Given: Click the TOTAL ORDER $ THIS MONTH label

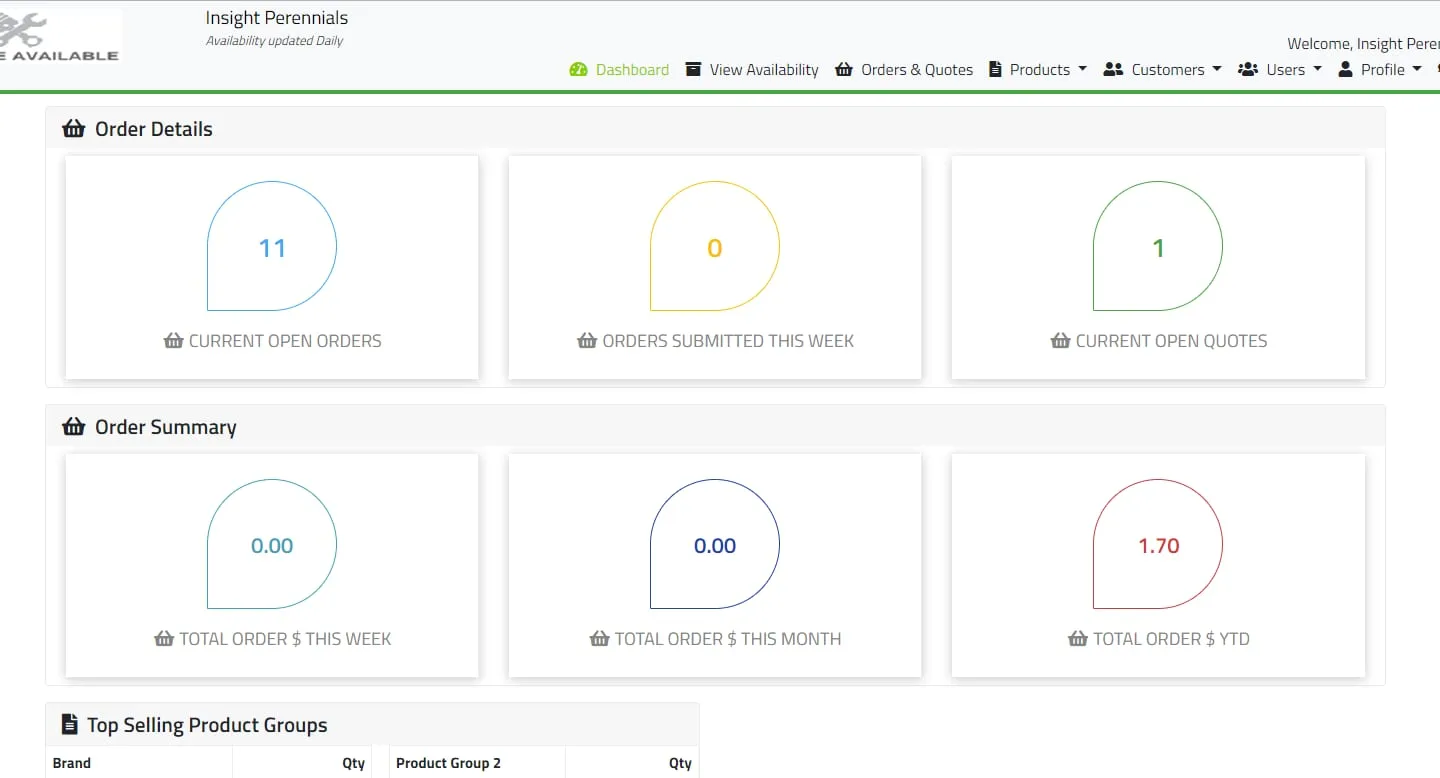Looking at the screenshot, I should coord(728,639).
